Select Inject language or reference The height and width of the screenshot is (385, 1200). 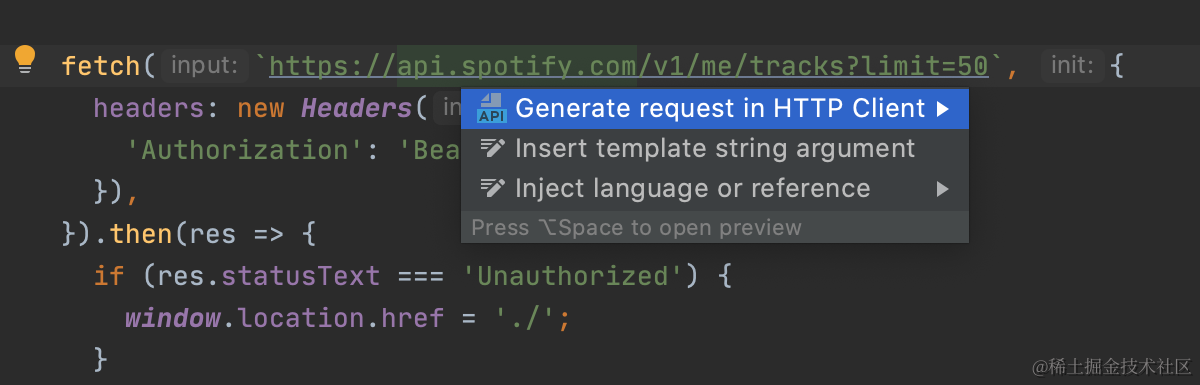[714, 189]
